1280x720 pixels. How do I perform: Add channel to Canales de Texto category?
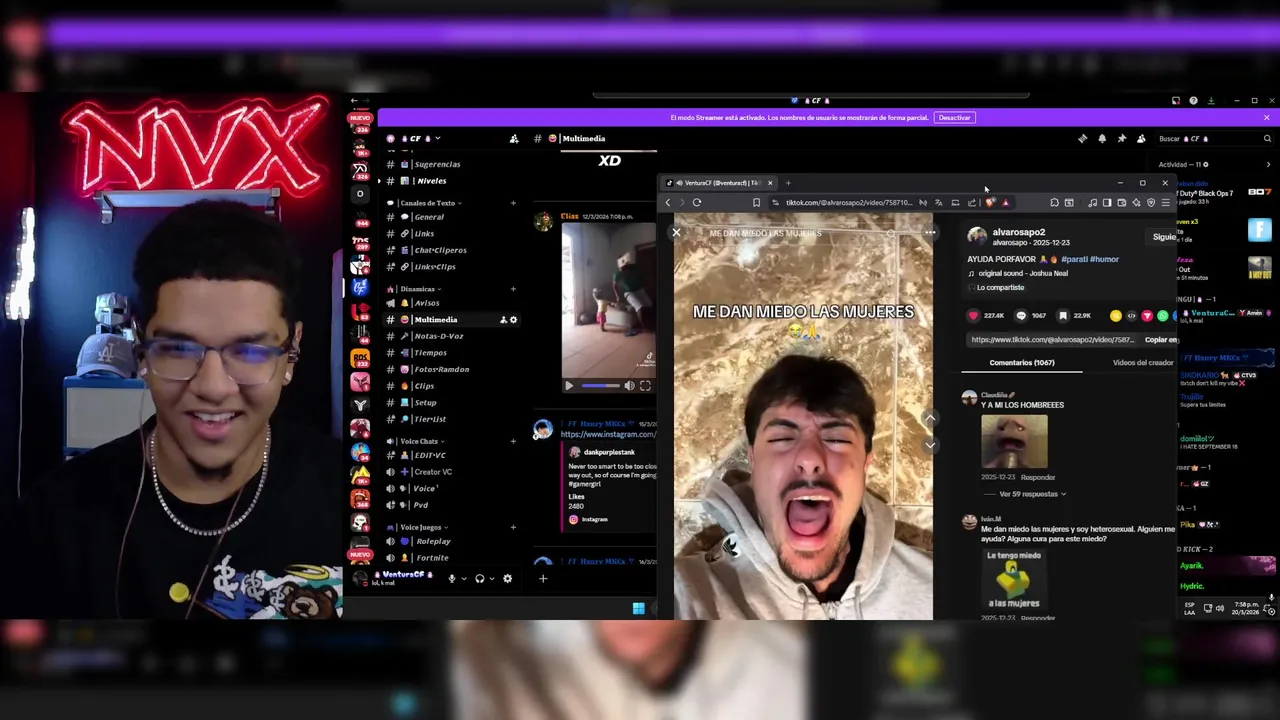tap(513, 203)
